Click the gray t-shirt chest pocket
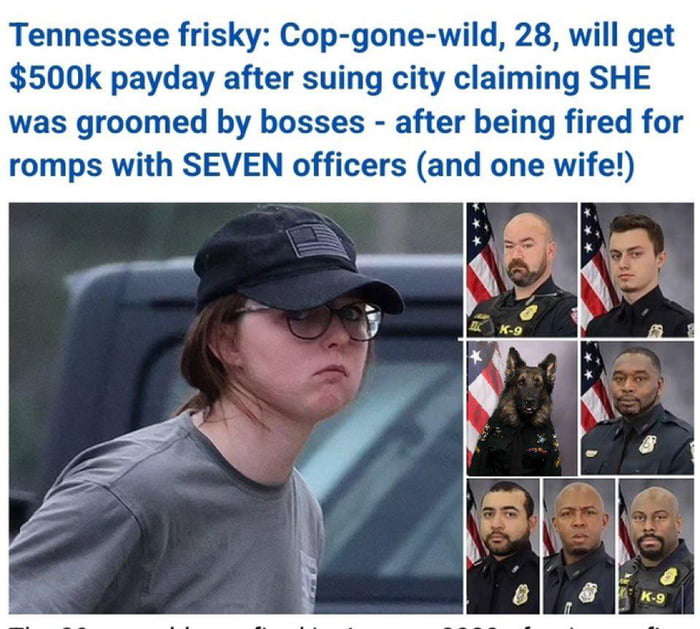The width and height of the screenshot is (700, 629). pos(309,576)
